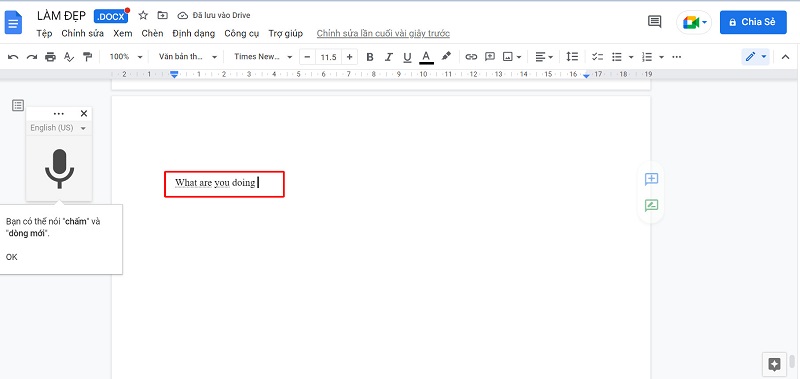
Task: Open the text color picker
Action: (426, 57)
